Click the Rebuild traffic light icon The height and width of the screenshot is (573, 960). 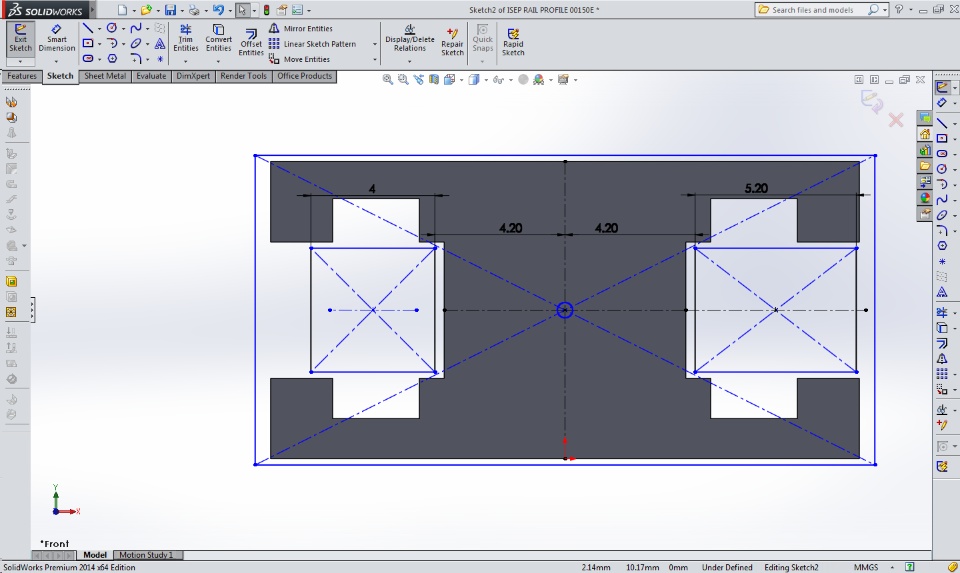tap(266, 10)
